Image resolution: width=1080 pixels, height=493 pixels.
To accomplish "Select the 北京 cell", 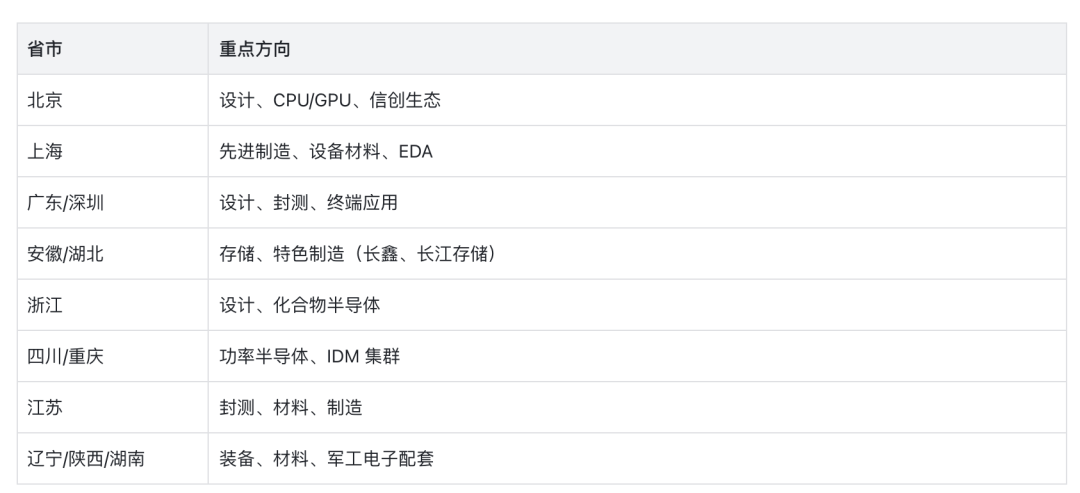I will coord(112,101).
